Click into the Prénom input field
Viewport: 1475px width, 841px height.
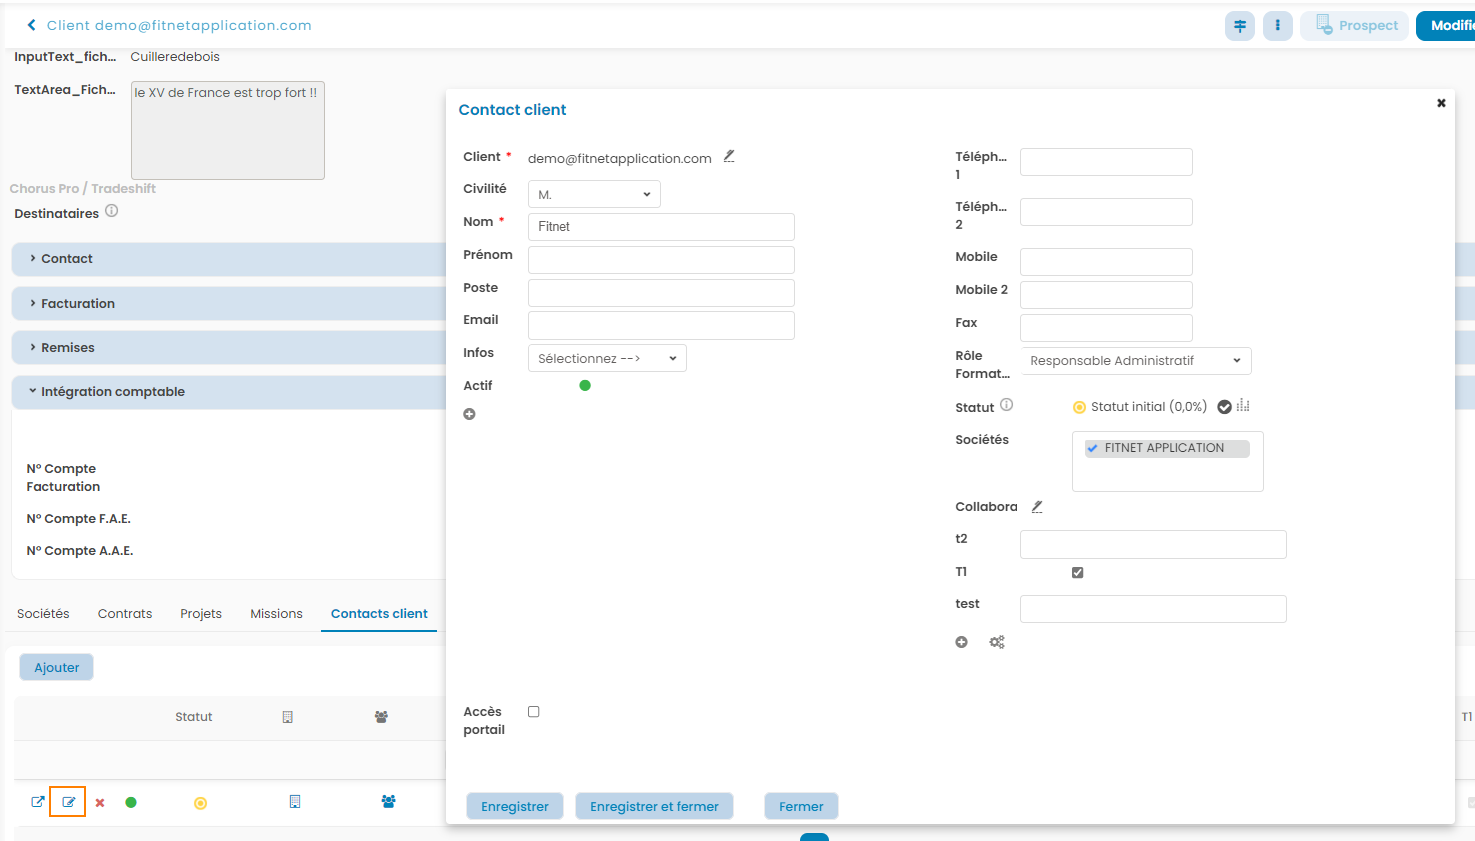[661, 260]
